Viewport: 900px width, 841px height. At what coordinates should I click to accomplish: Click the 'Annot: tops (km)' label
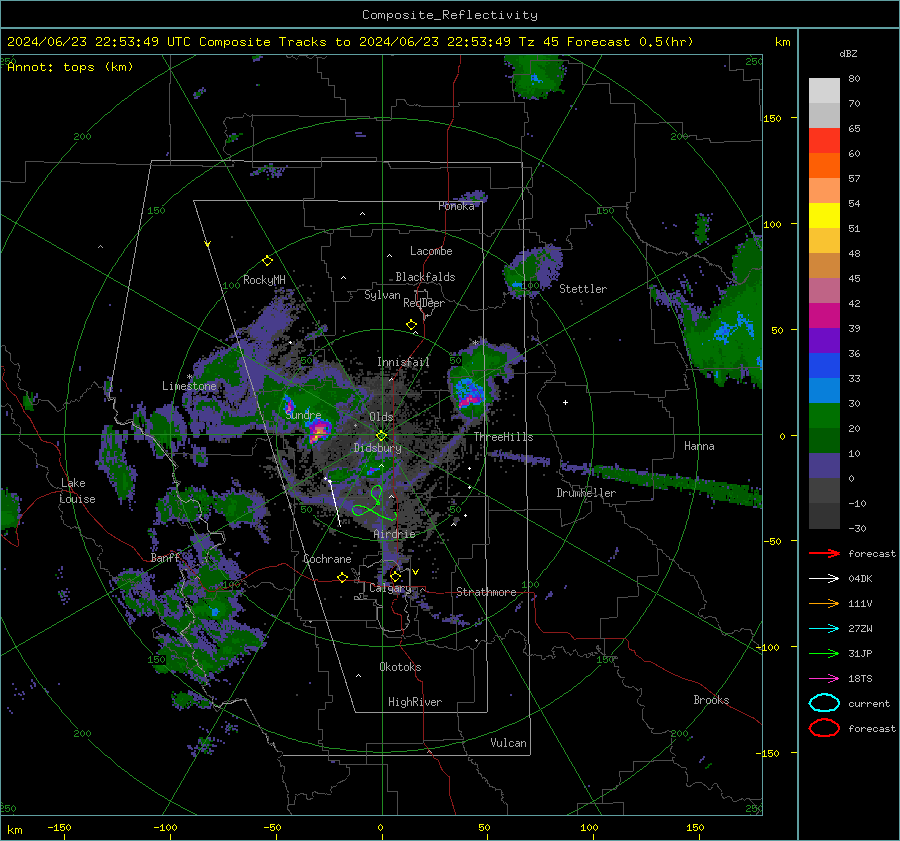pyautogui.click(x=70, y=67)
